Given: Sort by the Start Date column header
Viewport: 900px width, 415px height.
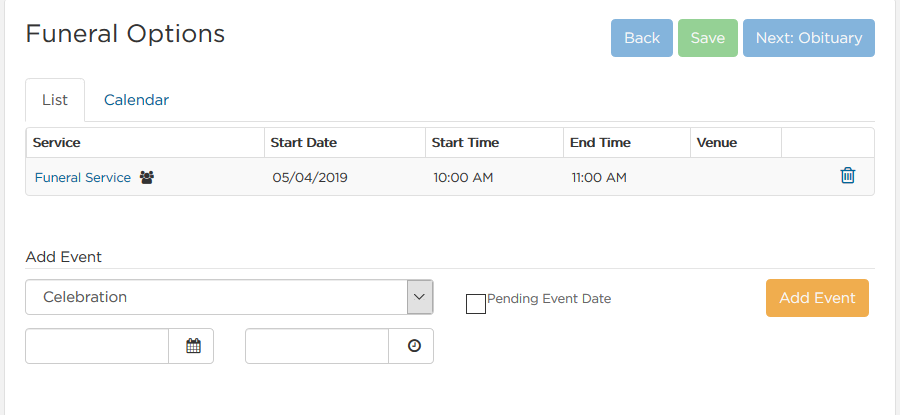Looking at the screenshot, I should (x=304, y=142).
